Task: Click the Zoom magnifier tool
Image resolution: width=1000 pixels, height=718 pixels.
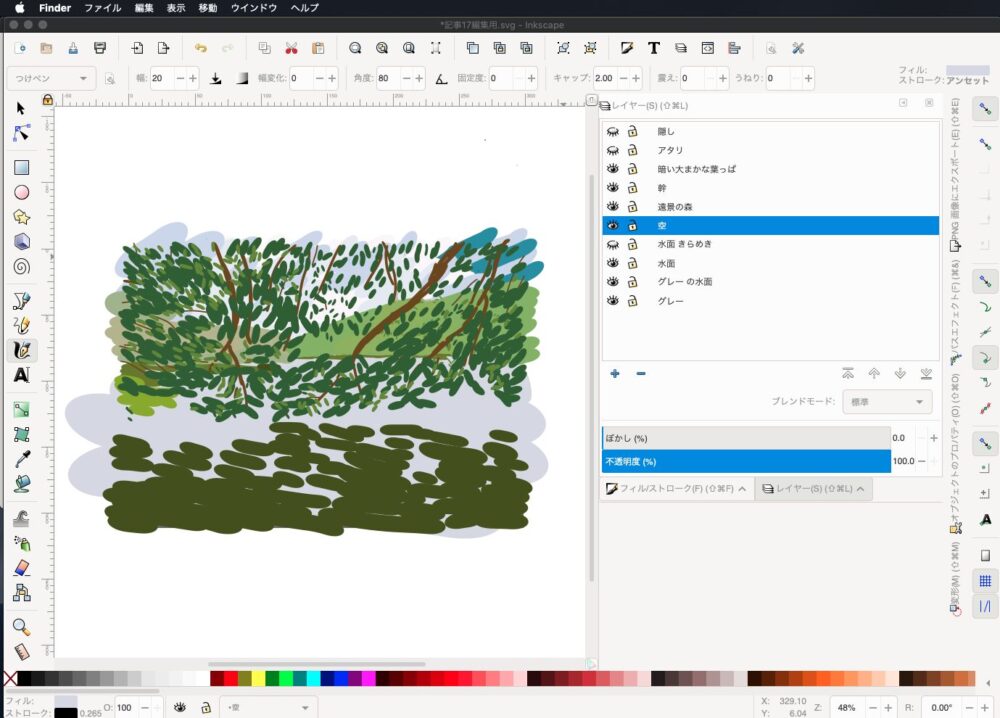Action: point(21,627)
